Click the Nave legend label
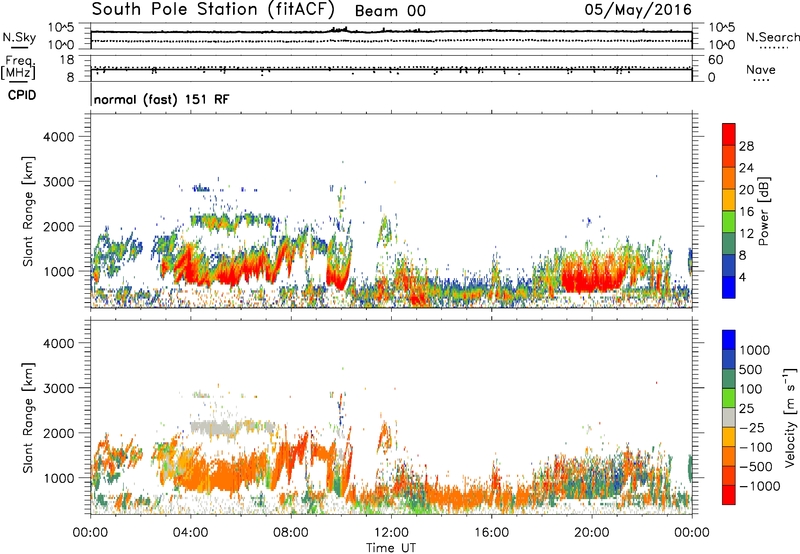This screenshot has height=554, width=800. 761,70
